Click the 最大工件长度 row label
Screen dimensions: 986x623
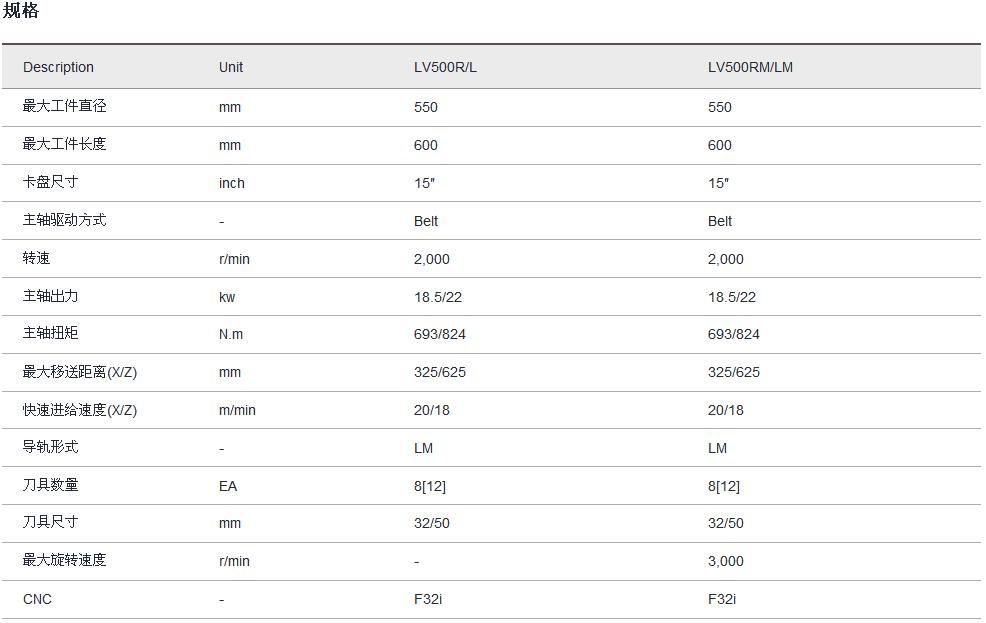click(x=64, y=144)
